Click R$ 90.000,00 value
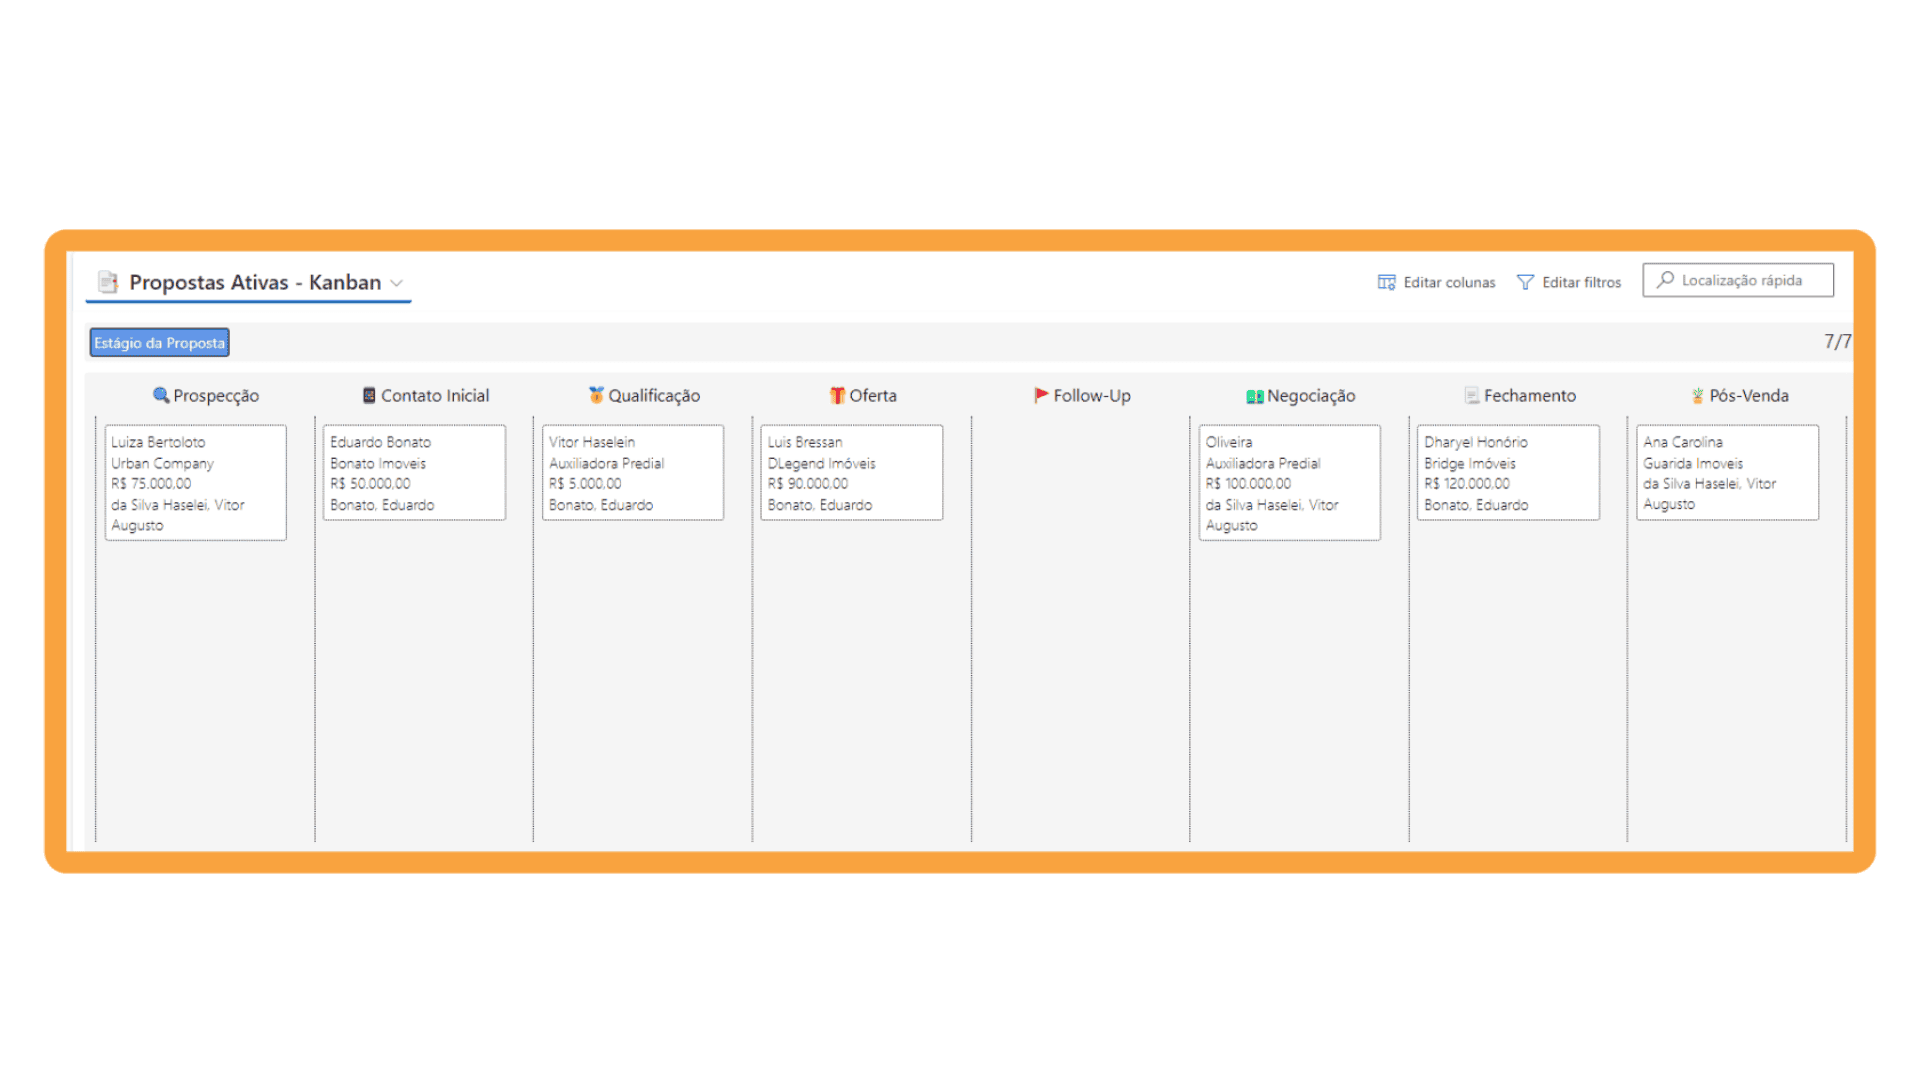The image size is (1920, 1080). tap(808, 483)
